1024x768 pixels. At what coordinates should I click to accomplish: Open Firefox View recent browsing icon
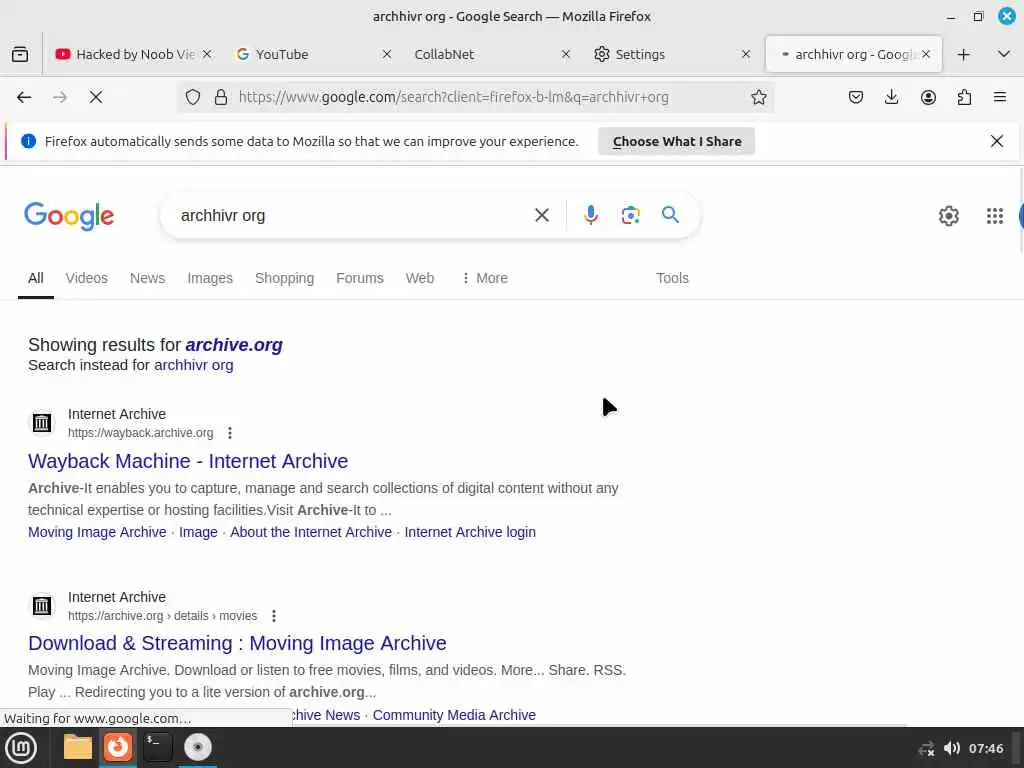(20, 54)
